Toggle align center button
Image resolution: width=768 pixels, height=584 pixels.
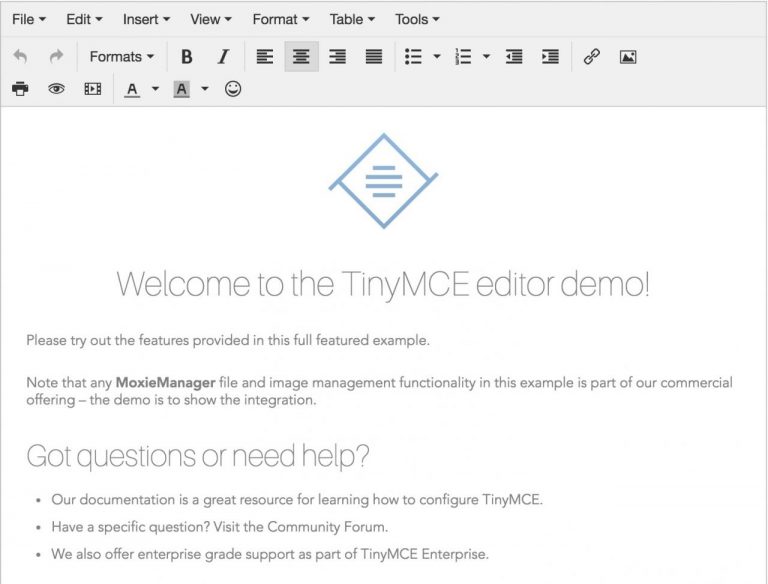click(x=301, y=57)
